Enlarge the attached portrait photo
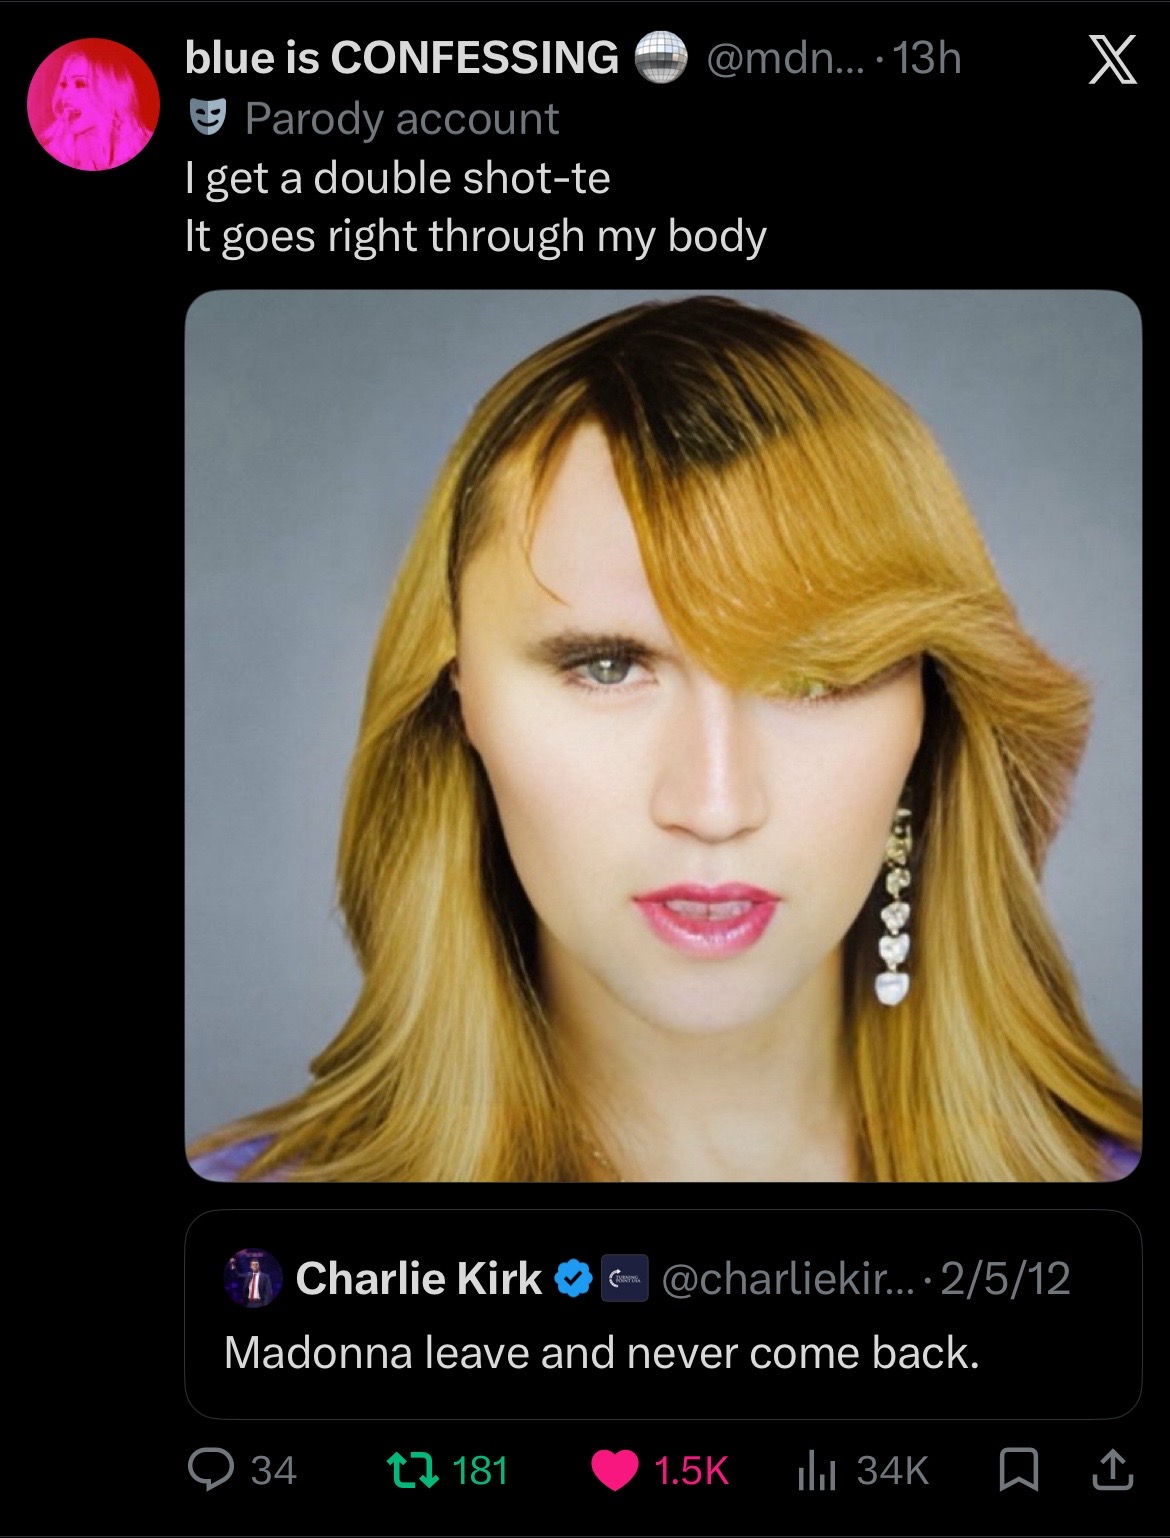Viewport: 1170px width, 1538px height. tap(663, 736)
